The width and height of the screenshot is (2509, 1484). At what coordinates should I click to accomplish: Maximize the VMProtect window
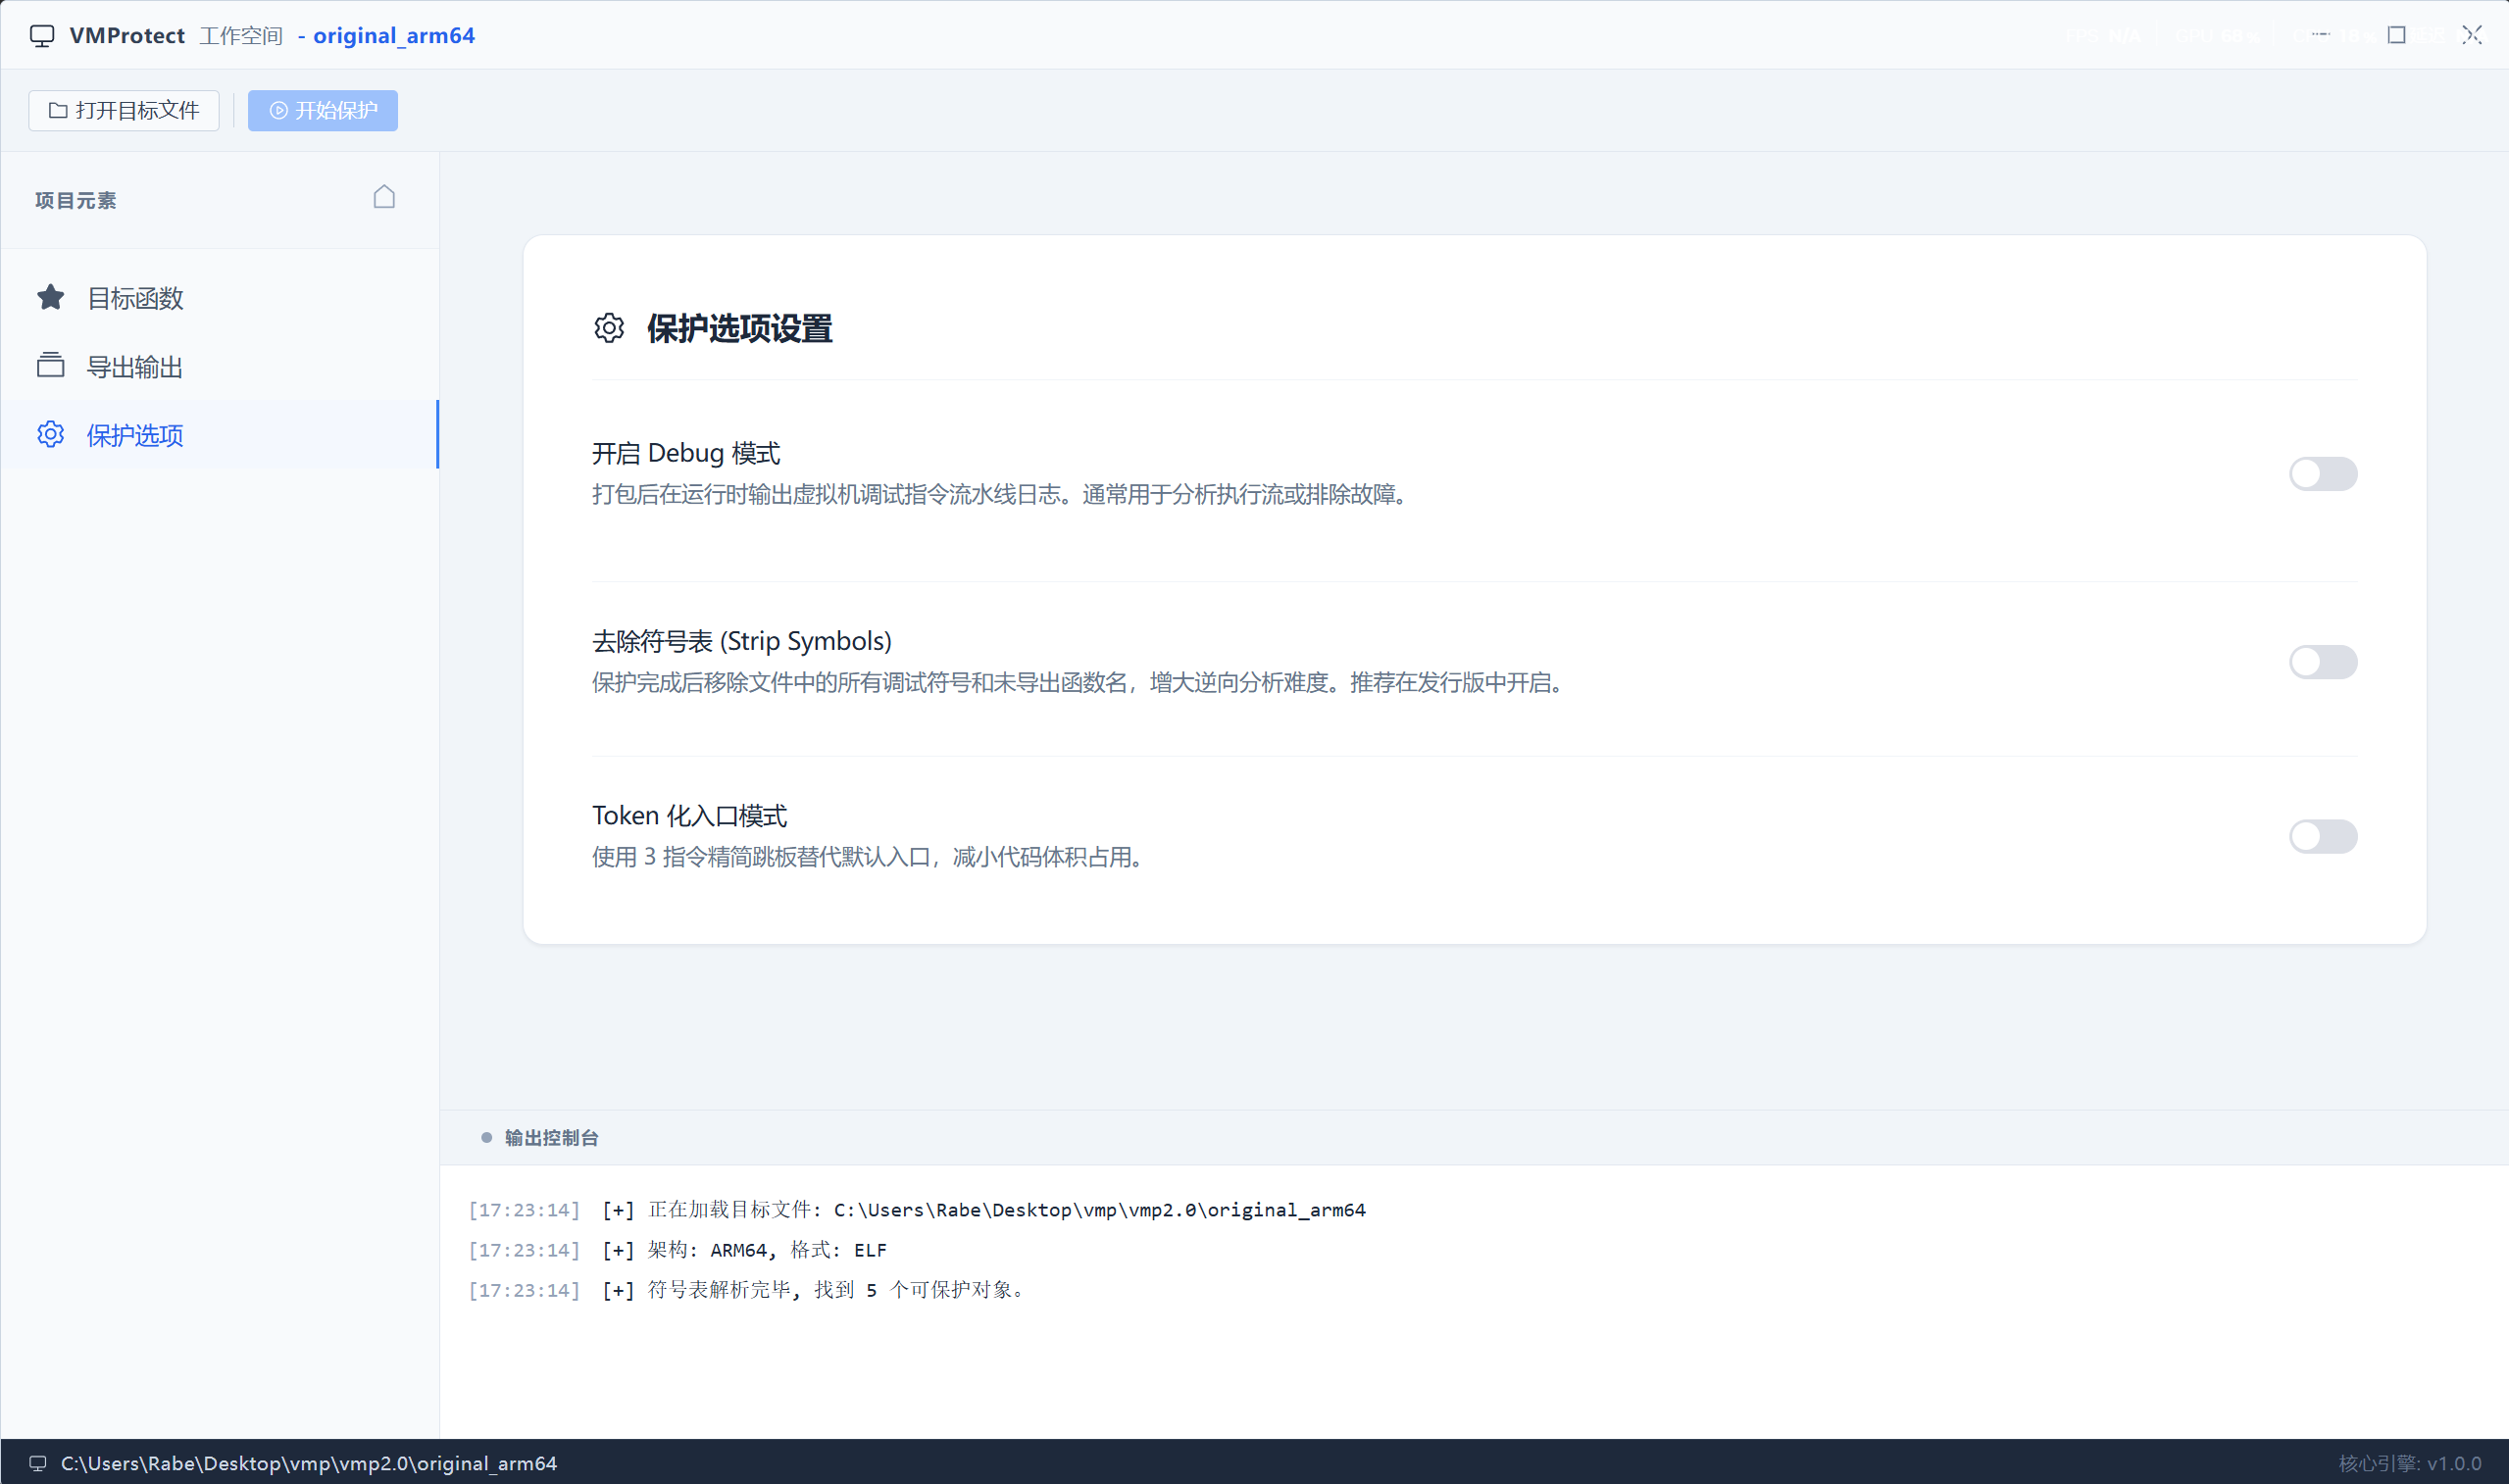pos(2396,35)
